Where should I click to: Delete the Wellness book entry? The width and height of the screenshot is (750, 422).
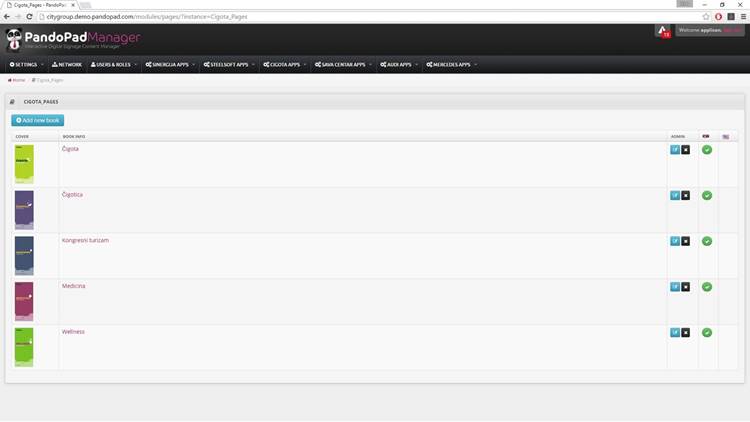click(685, 333)
